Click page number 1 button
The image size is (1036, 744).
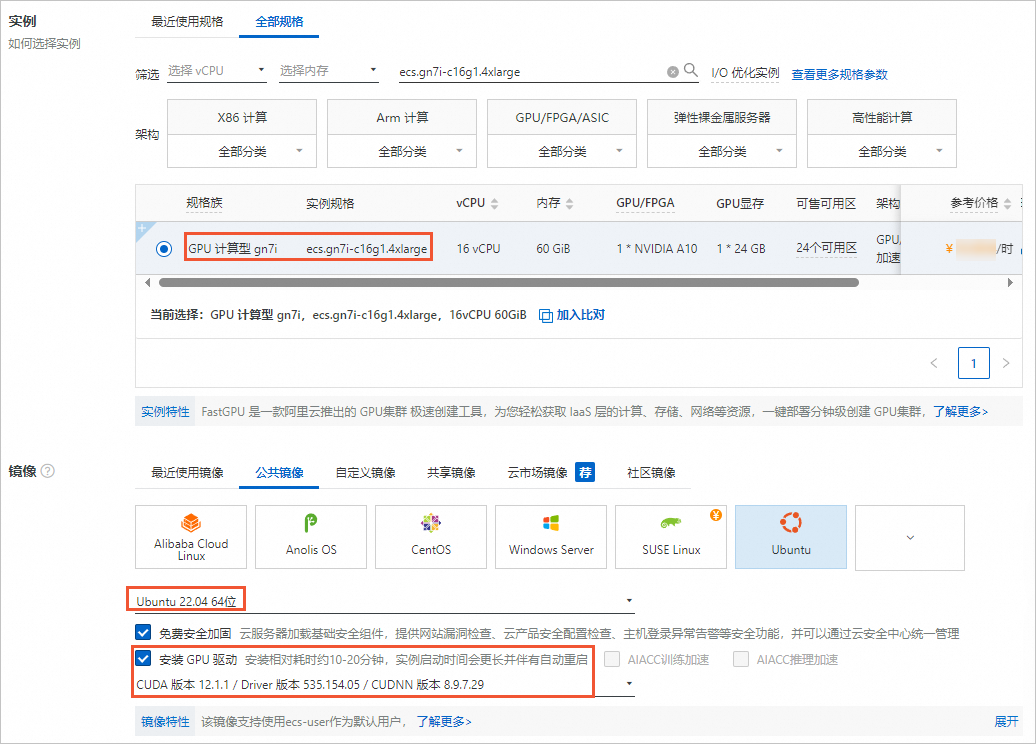coord(973,363)
